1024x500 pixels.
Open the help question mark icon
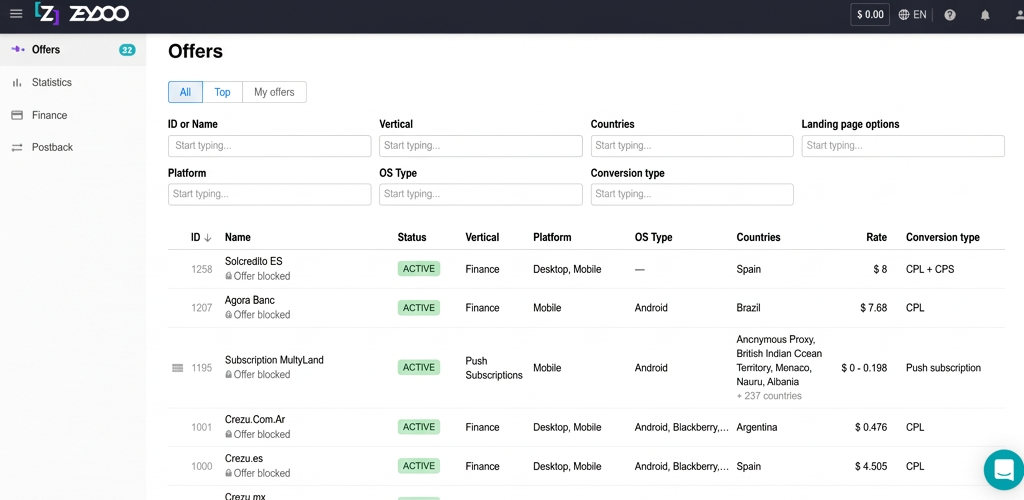tap(950, 14)
